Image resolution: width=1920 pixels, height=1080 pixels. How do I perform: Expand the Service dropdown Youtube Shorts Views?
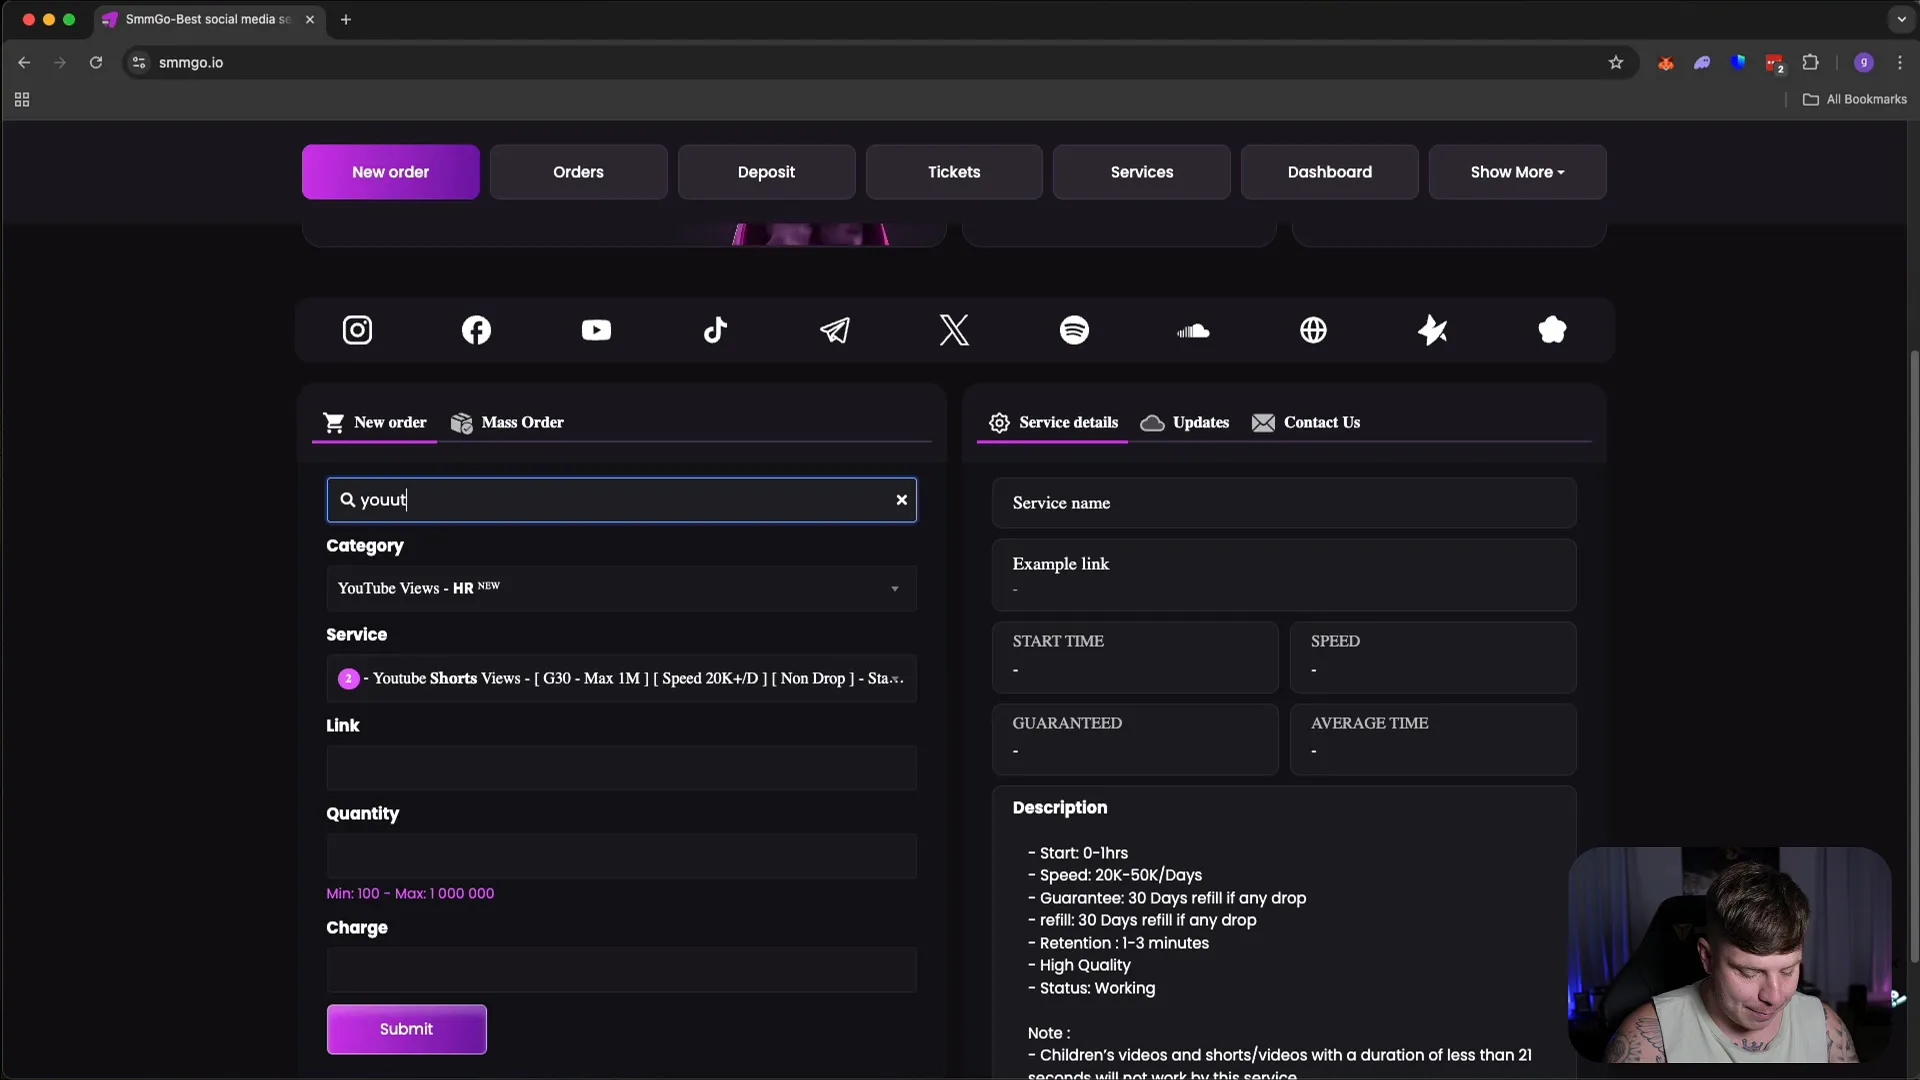pos(621,679)
